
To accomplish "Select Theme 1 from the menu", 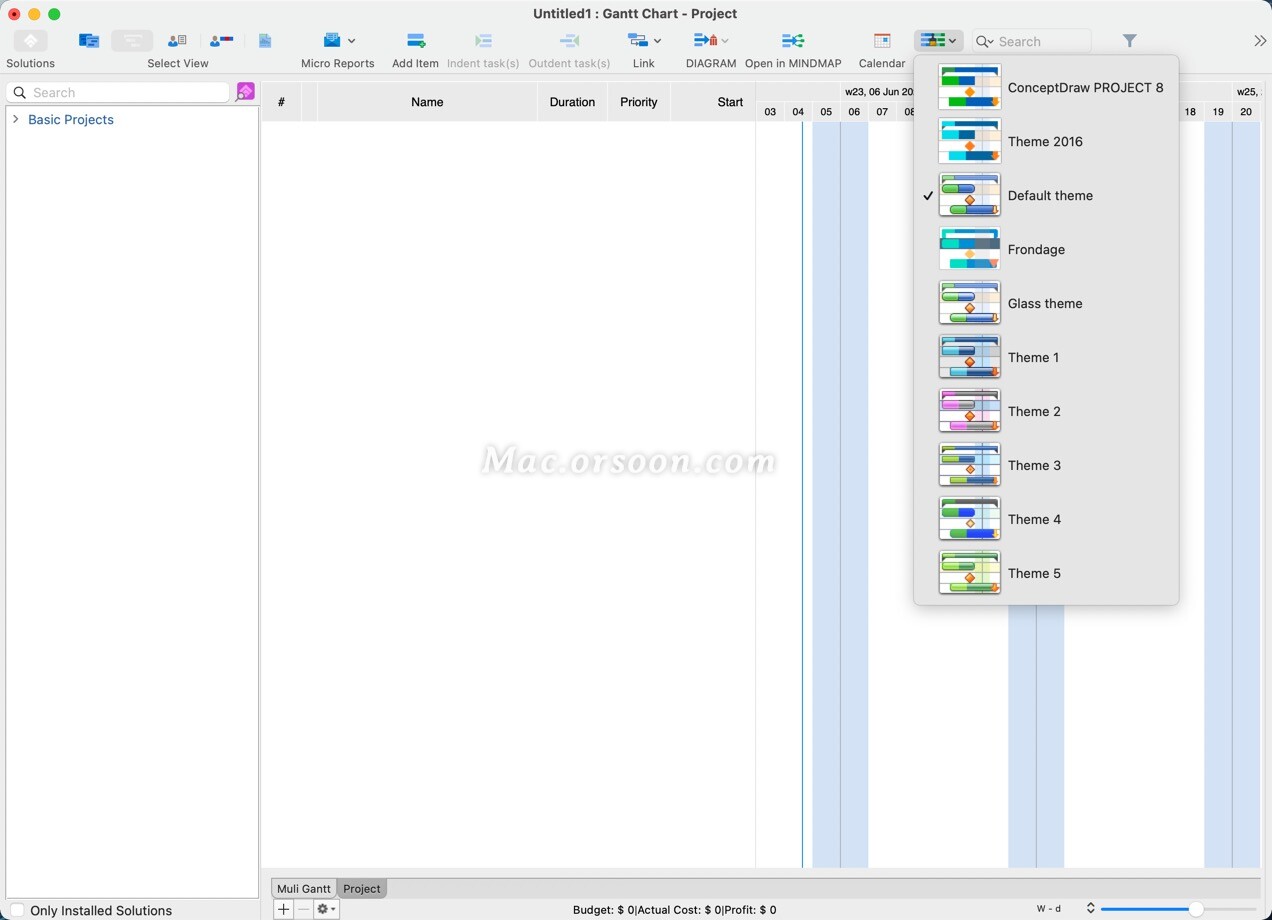I will [1046, 357].
